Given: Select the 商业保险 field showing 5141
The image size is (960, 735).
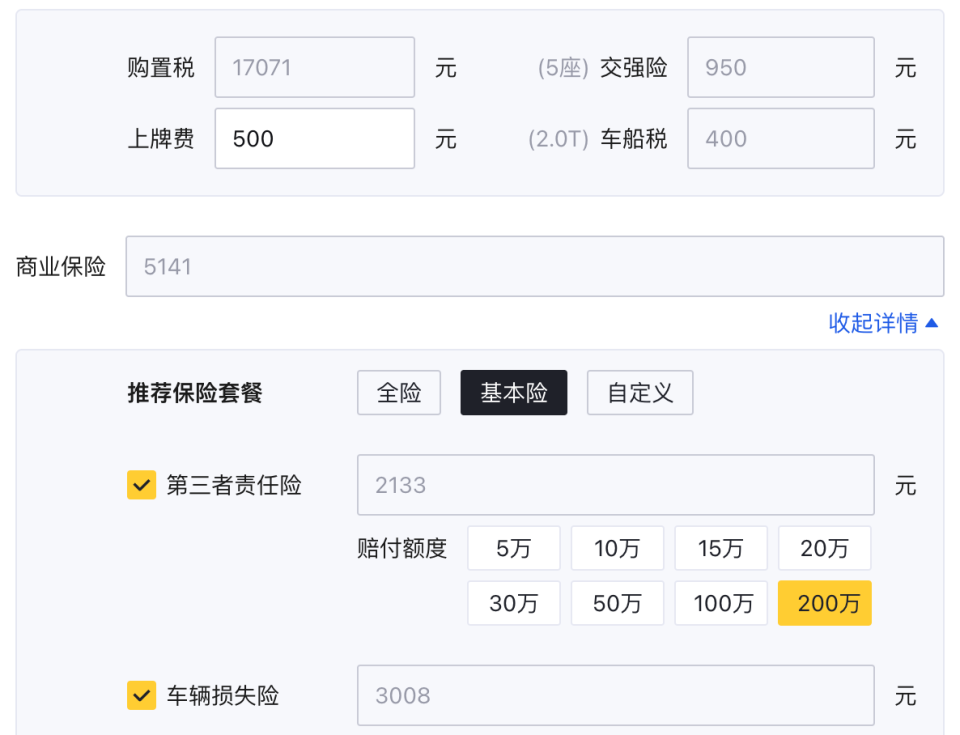Looking at the screenshot, I should point(535,266).
